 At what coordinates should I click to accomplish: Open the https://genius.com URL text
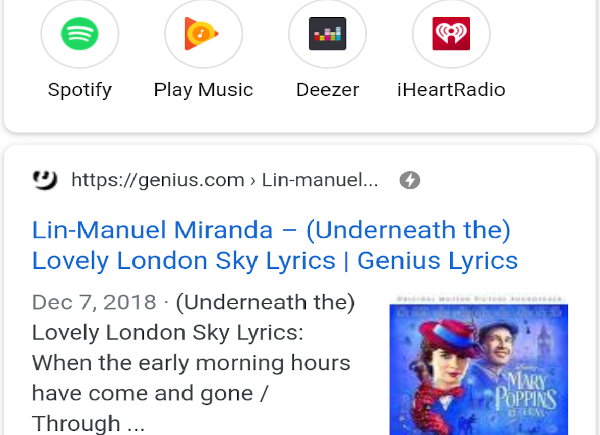158,180
